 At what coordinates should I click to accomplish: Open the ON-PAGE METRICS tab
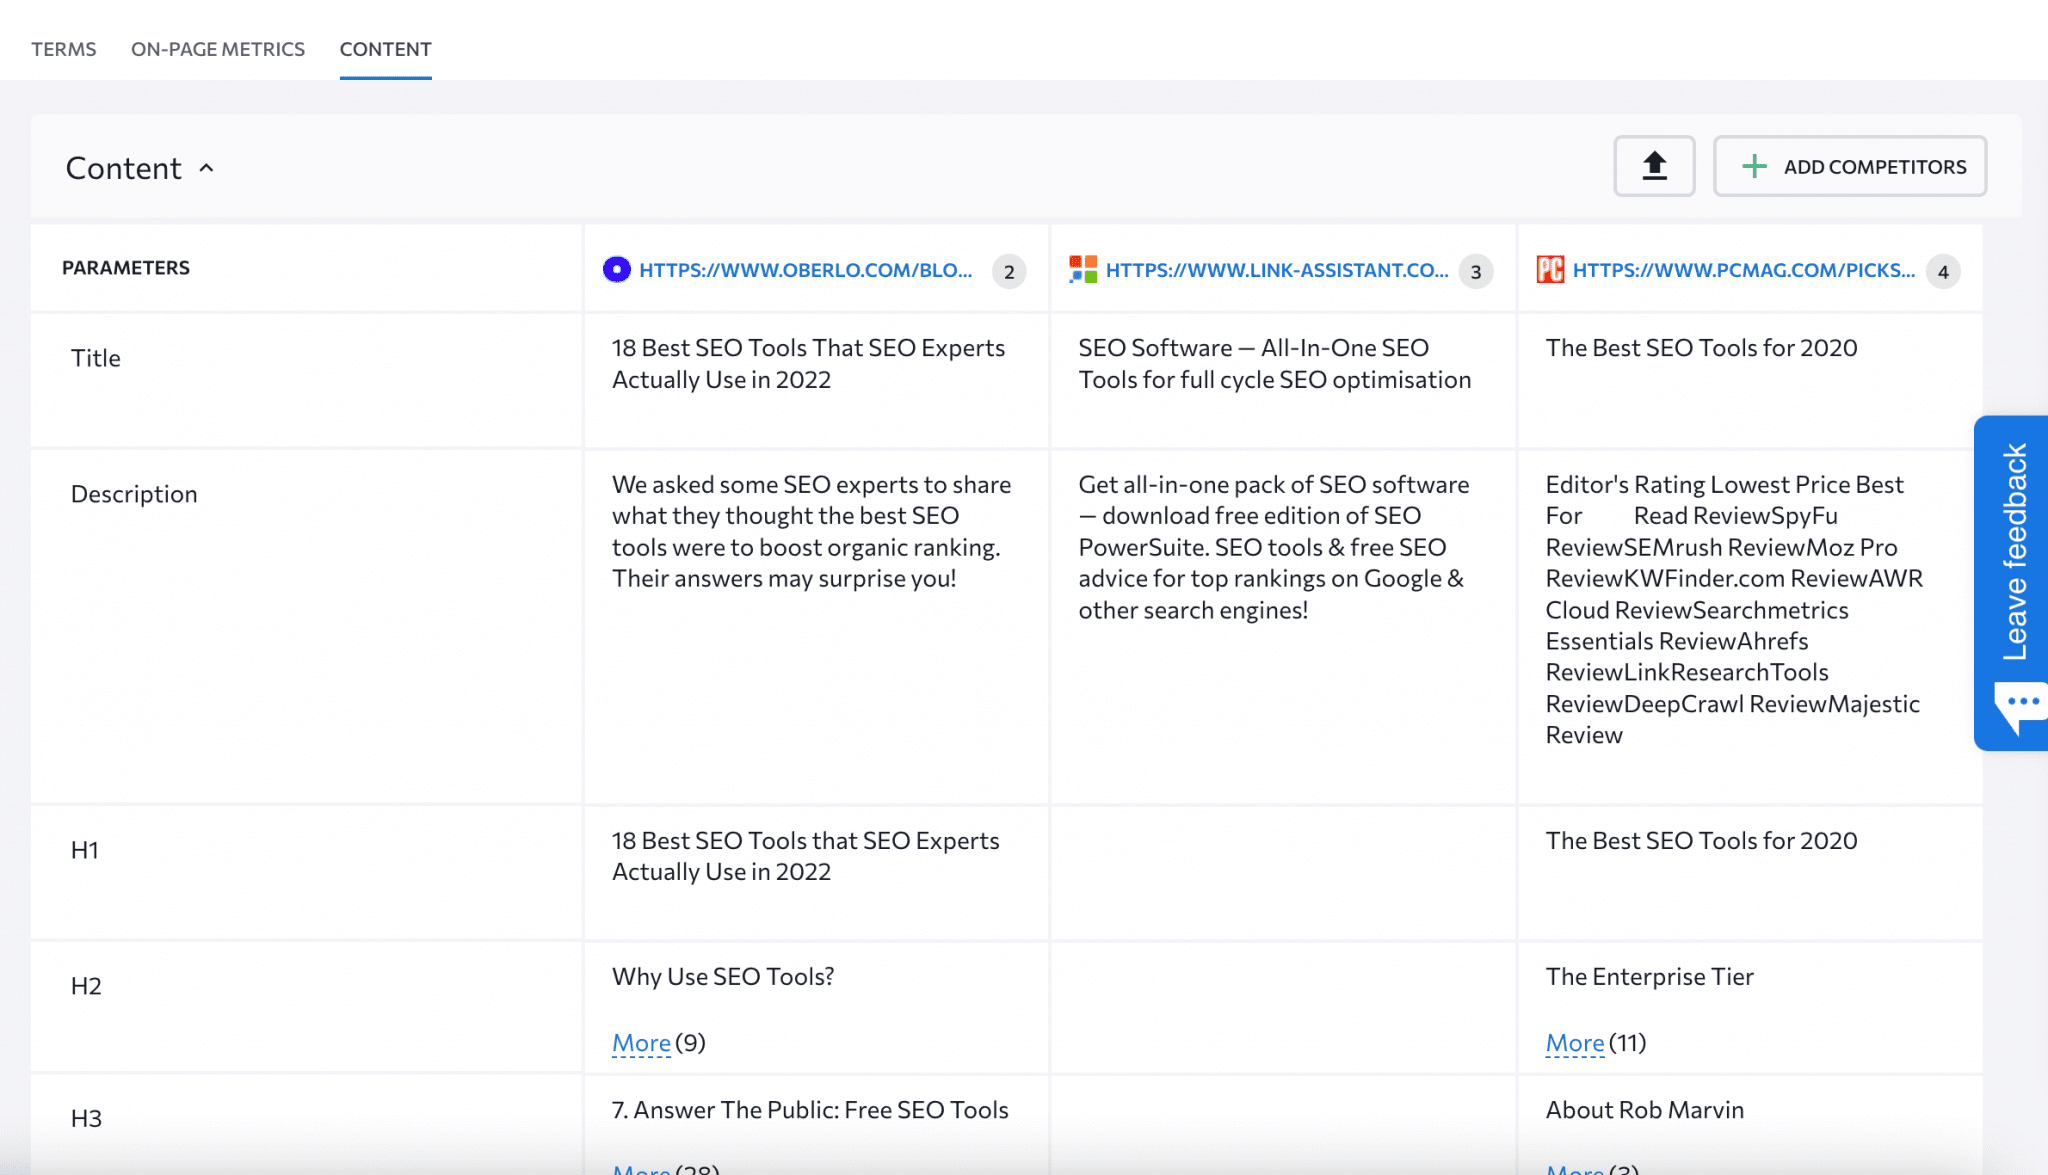point(218,48)
